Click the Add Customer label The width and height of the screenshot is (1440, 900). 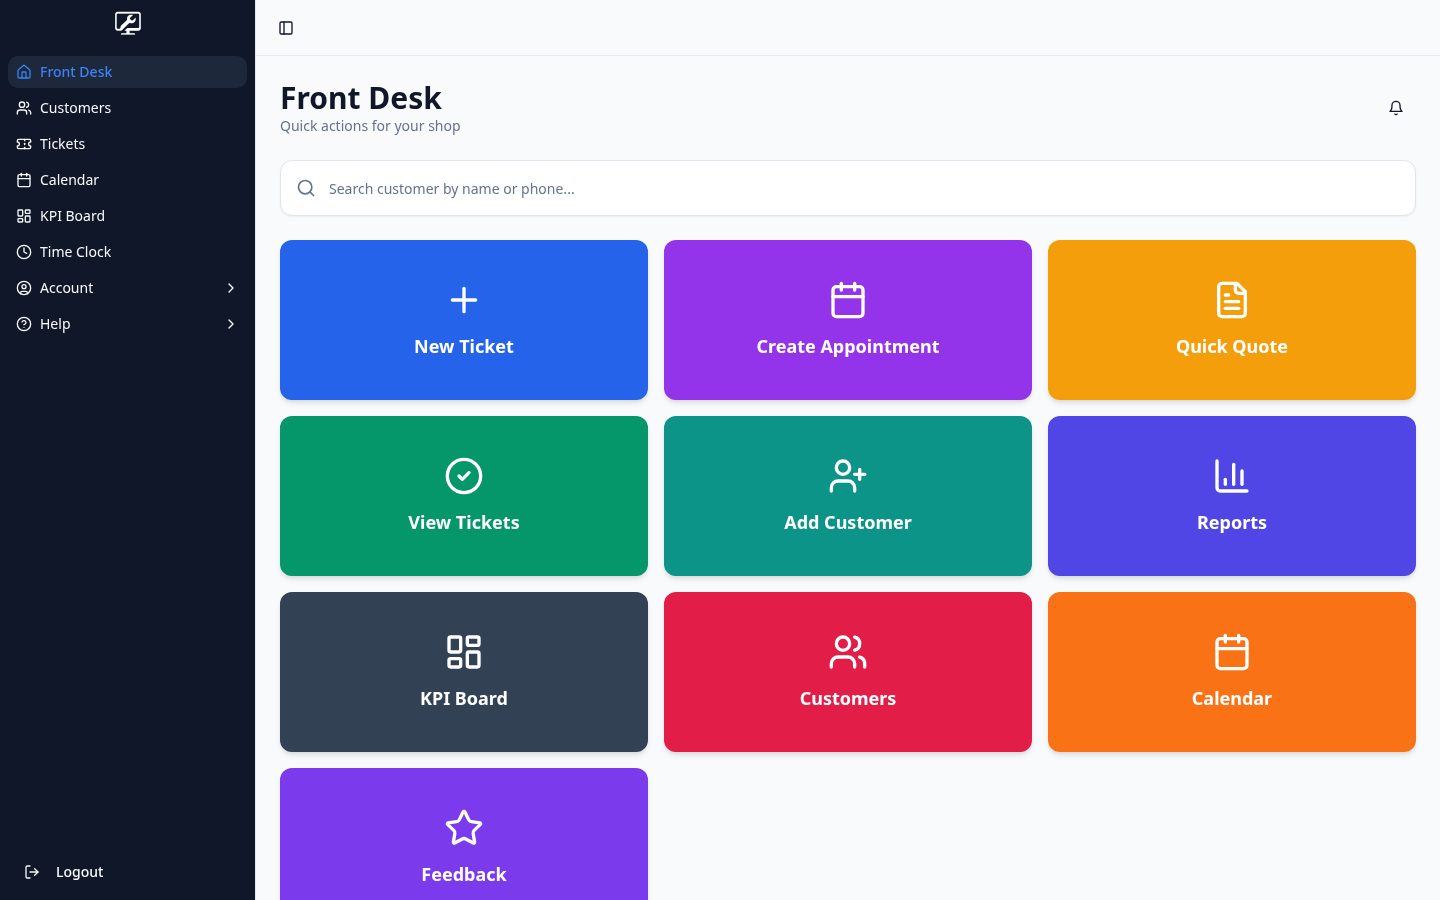point(848,523)
